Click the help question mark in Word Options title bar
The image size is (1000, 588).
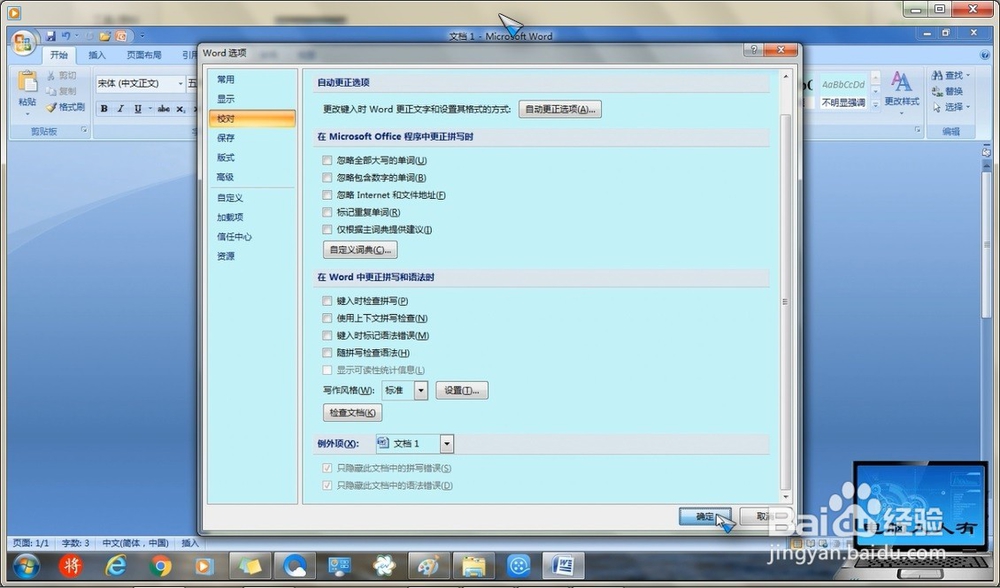(x=753, y=50)
